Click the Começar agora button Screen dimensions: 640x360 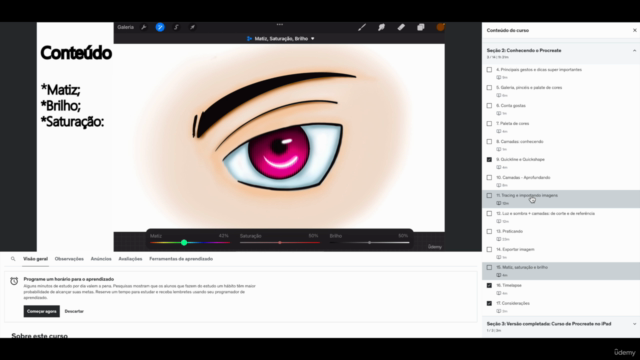click(x=42, y=311)
